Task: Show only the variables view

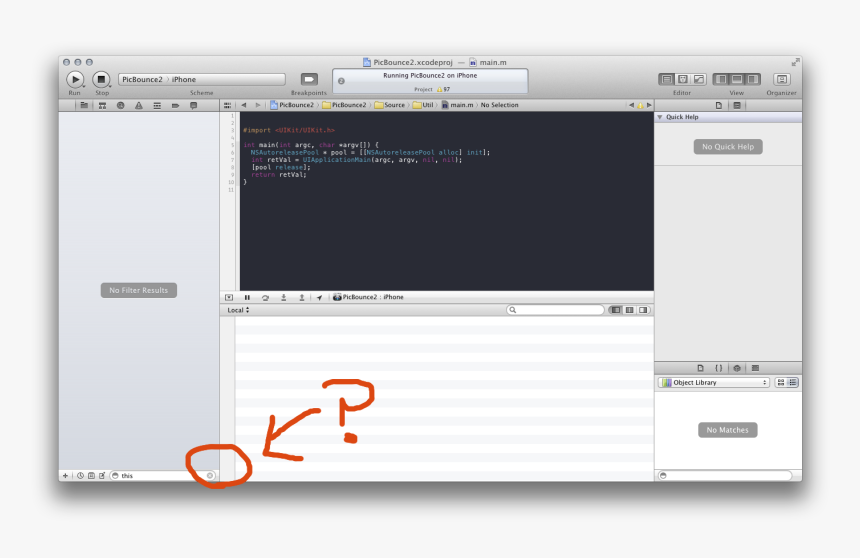Action: tap(616, 310)
